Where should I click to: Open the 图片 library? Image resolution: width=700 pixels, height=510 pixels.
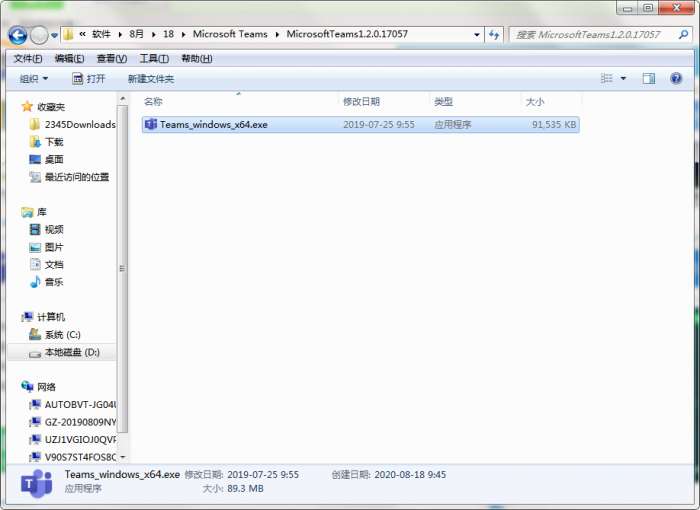pyautogui.click(x=54, y=247)
